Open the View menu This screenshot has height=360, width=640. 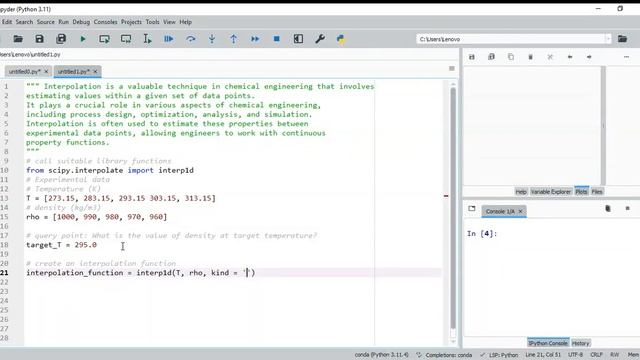pyautogui.click(x=169, y=22)
